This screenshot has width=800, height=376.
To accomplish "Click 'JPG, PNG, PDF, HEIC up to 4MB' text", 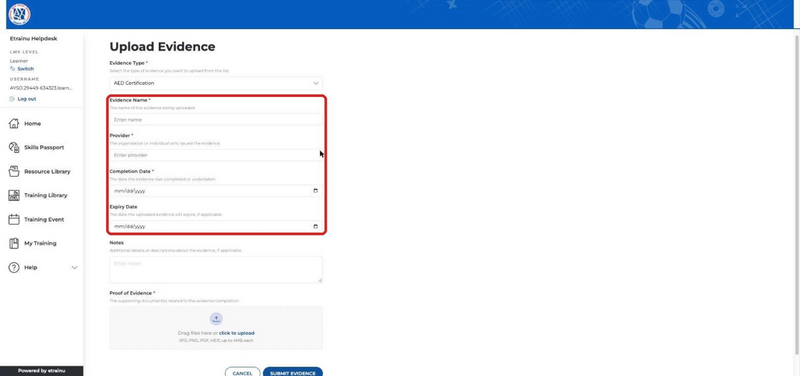I will click(x=216, y=340).
